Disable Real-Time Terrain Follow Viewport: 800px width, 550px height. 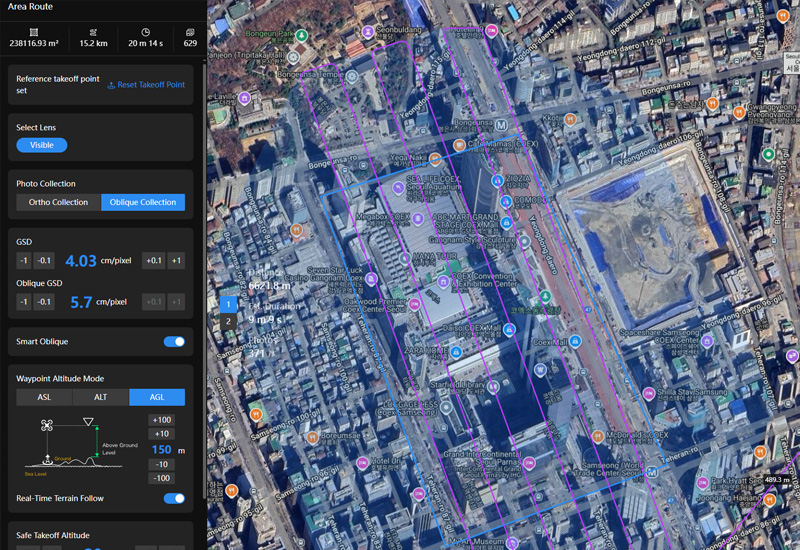(174, 498)
